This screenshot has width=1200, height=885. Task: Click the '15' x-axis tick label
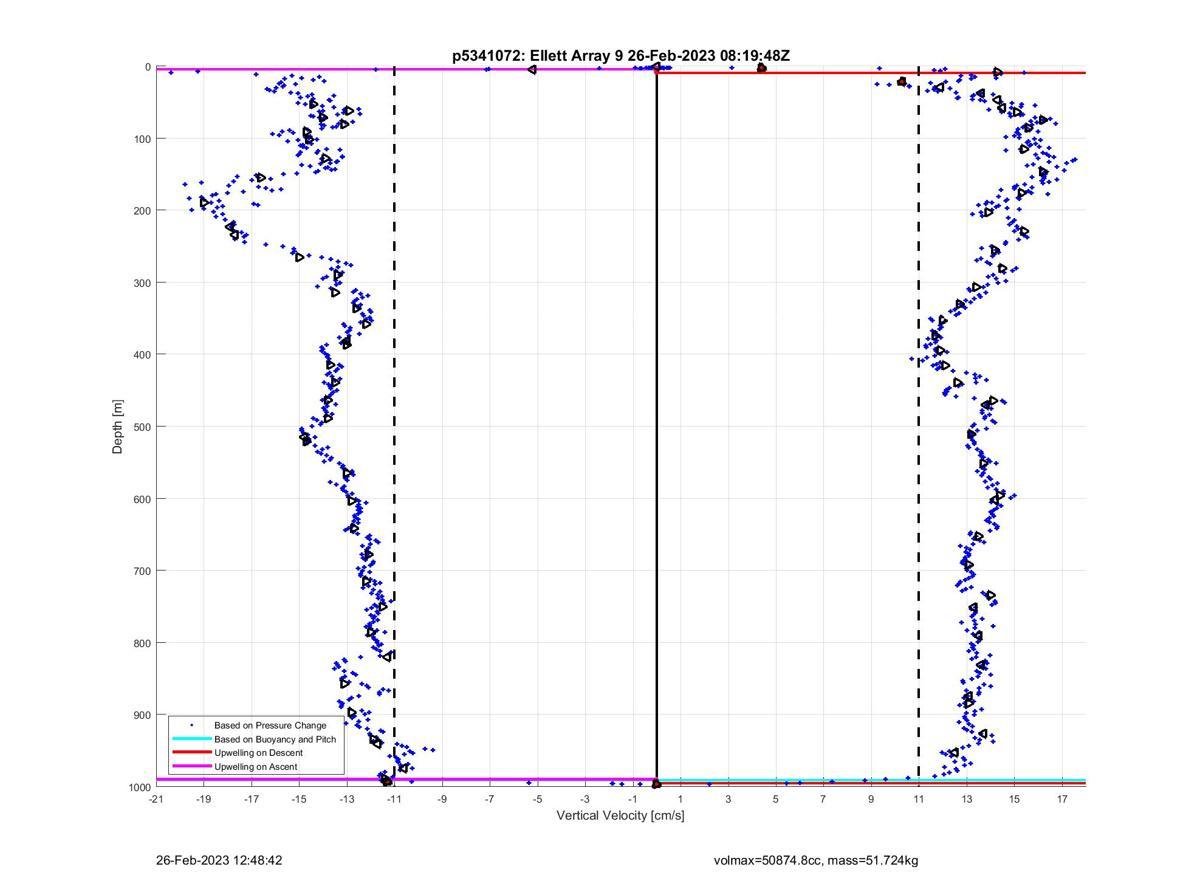click(x=1014, y=799)
